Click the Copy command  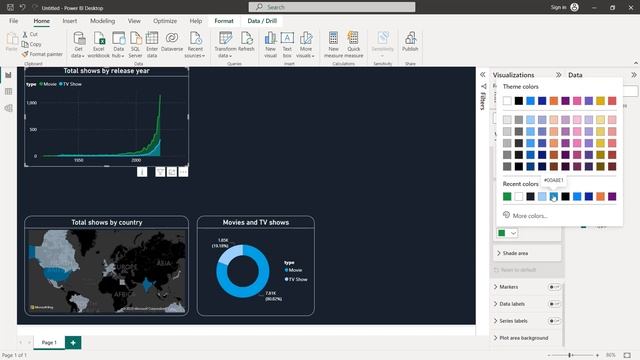coord(32,44)
